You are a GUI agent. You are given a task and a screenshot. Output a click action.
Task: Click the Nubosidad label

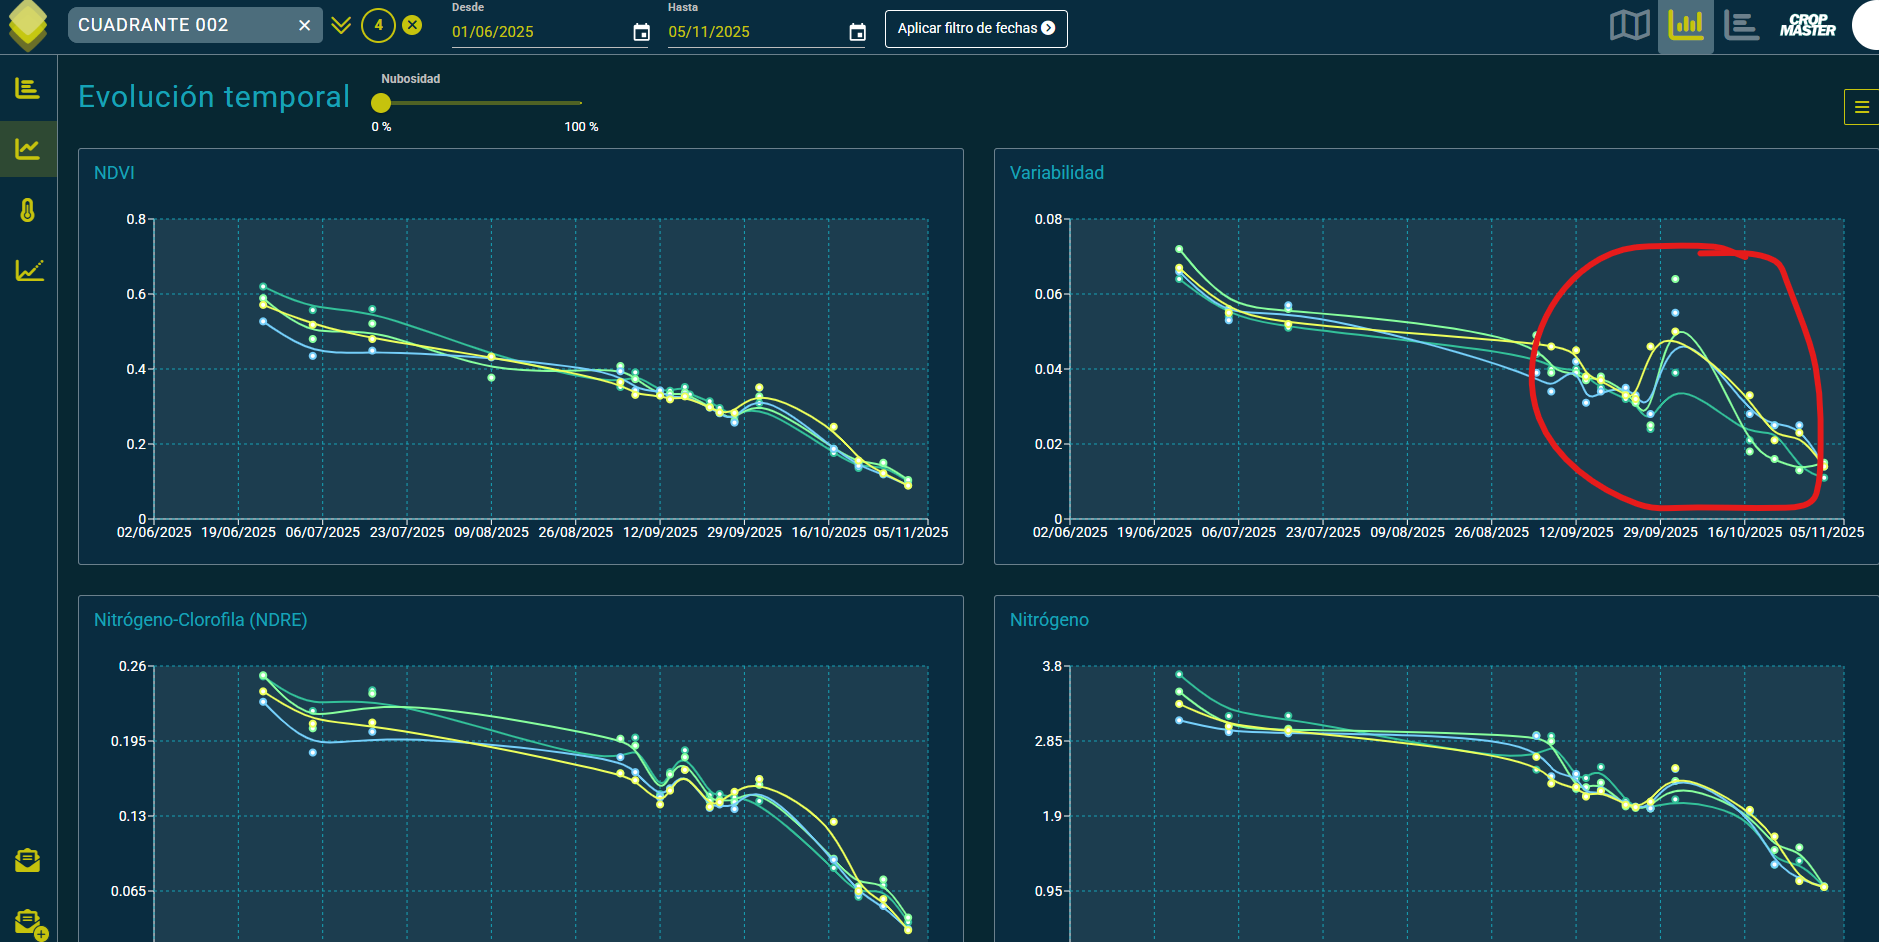410,79
